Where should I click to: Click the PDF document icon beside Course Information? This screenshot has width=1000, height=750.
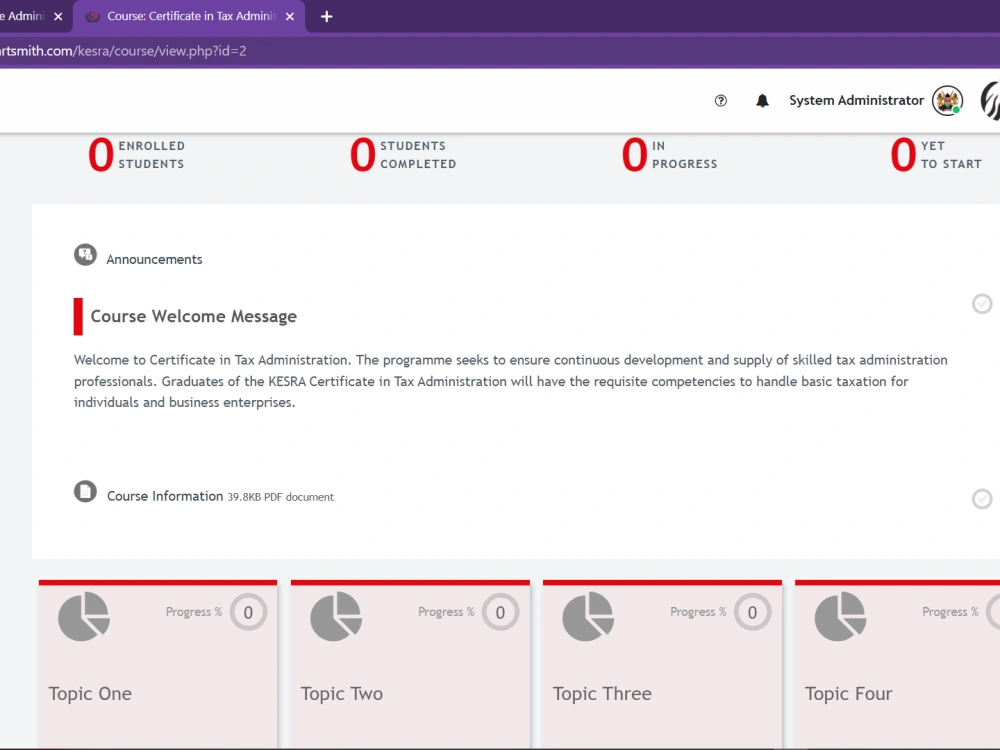coord(85,492)
